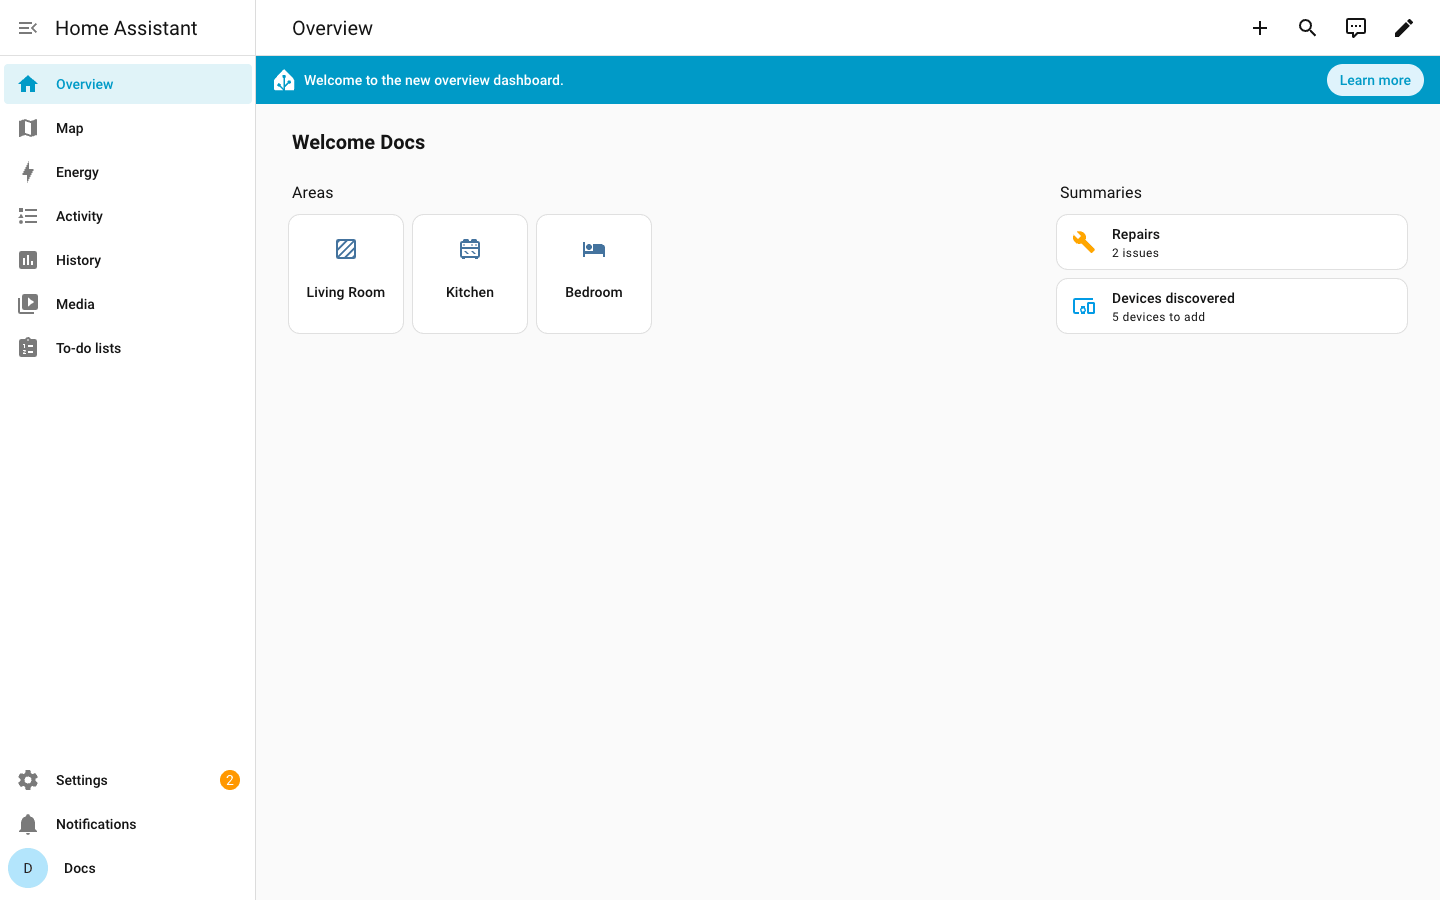This screenshot has height=900, width=1440.
Task: Open the Assist chat bubble icon
Action: [1356, 28]
